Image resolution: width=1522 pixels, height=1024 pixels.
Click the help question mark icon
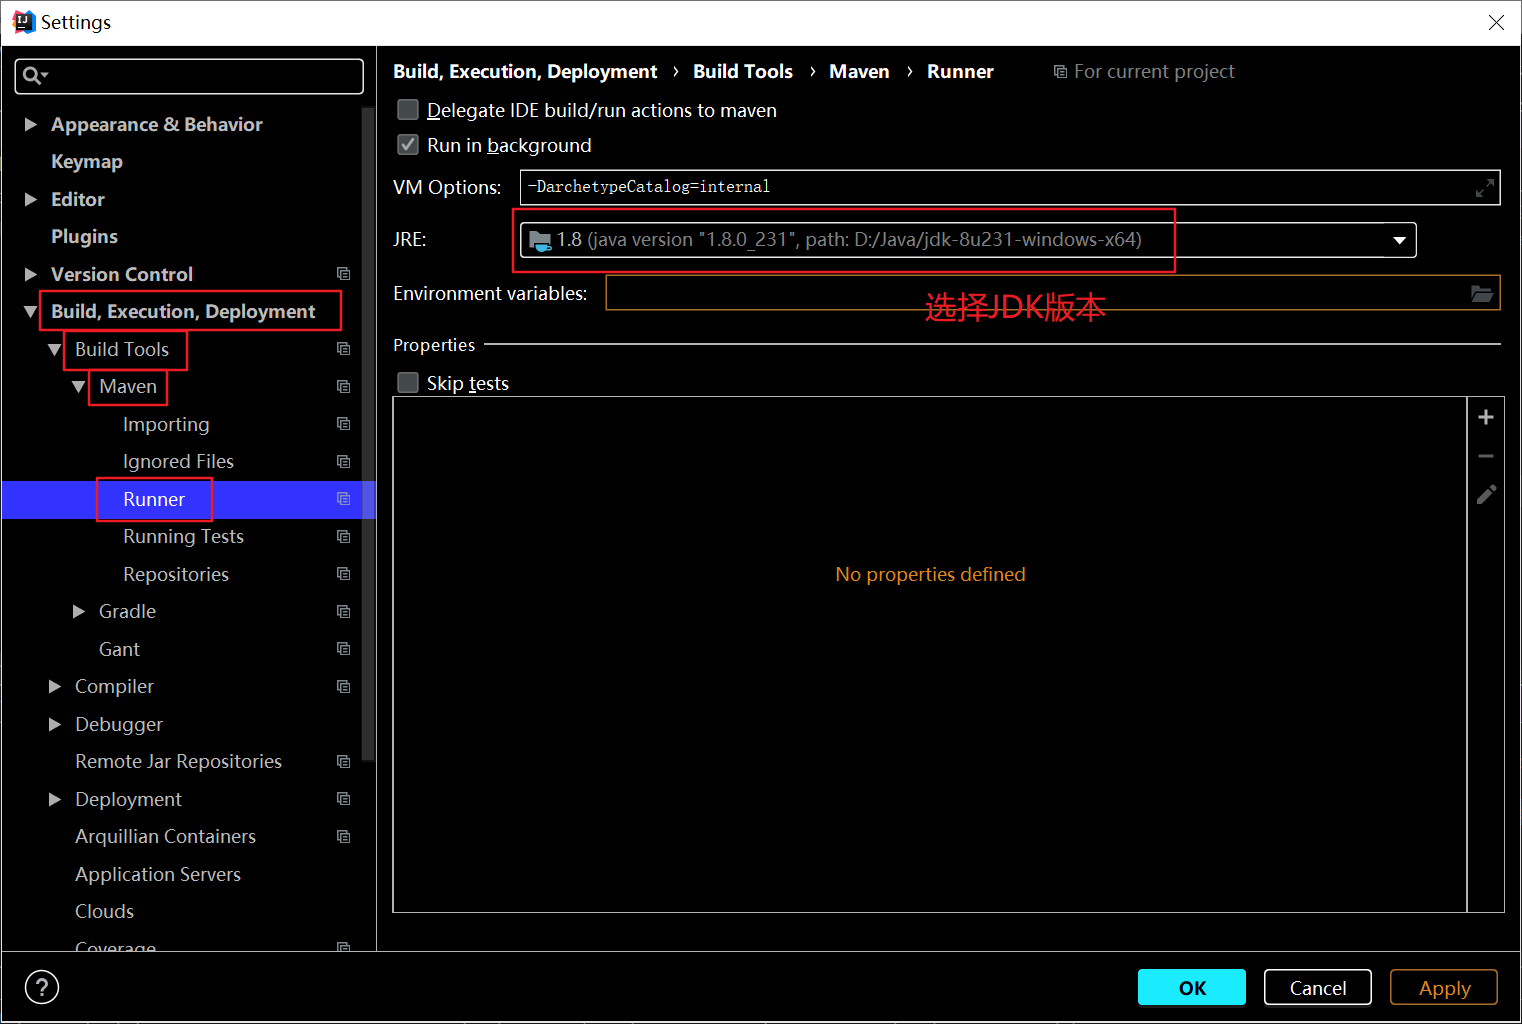41,987
